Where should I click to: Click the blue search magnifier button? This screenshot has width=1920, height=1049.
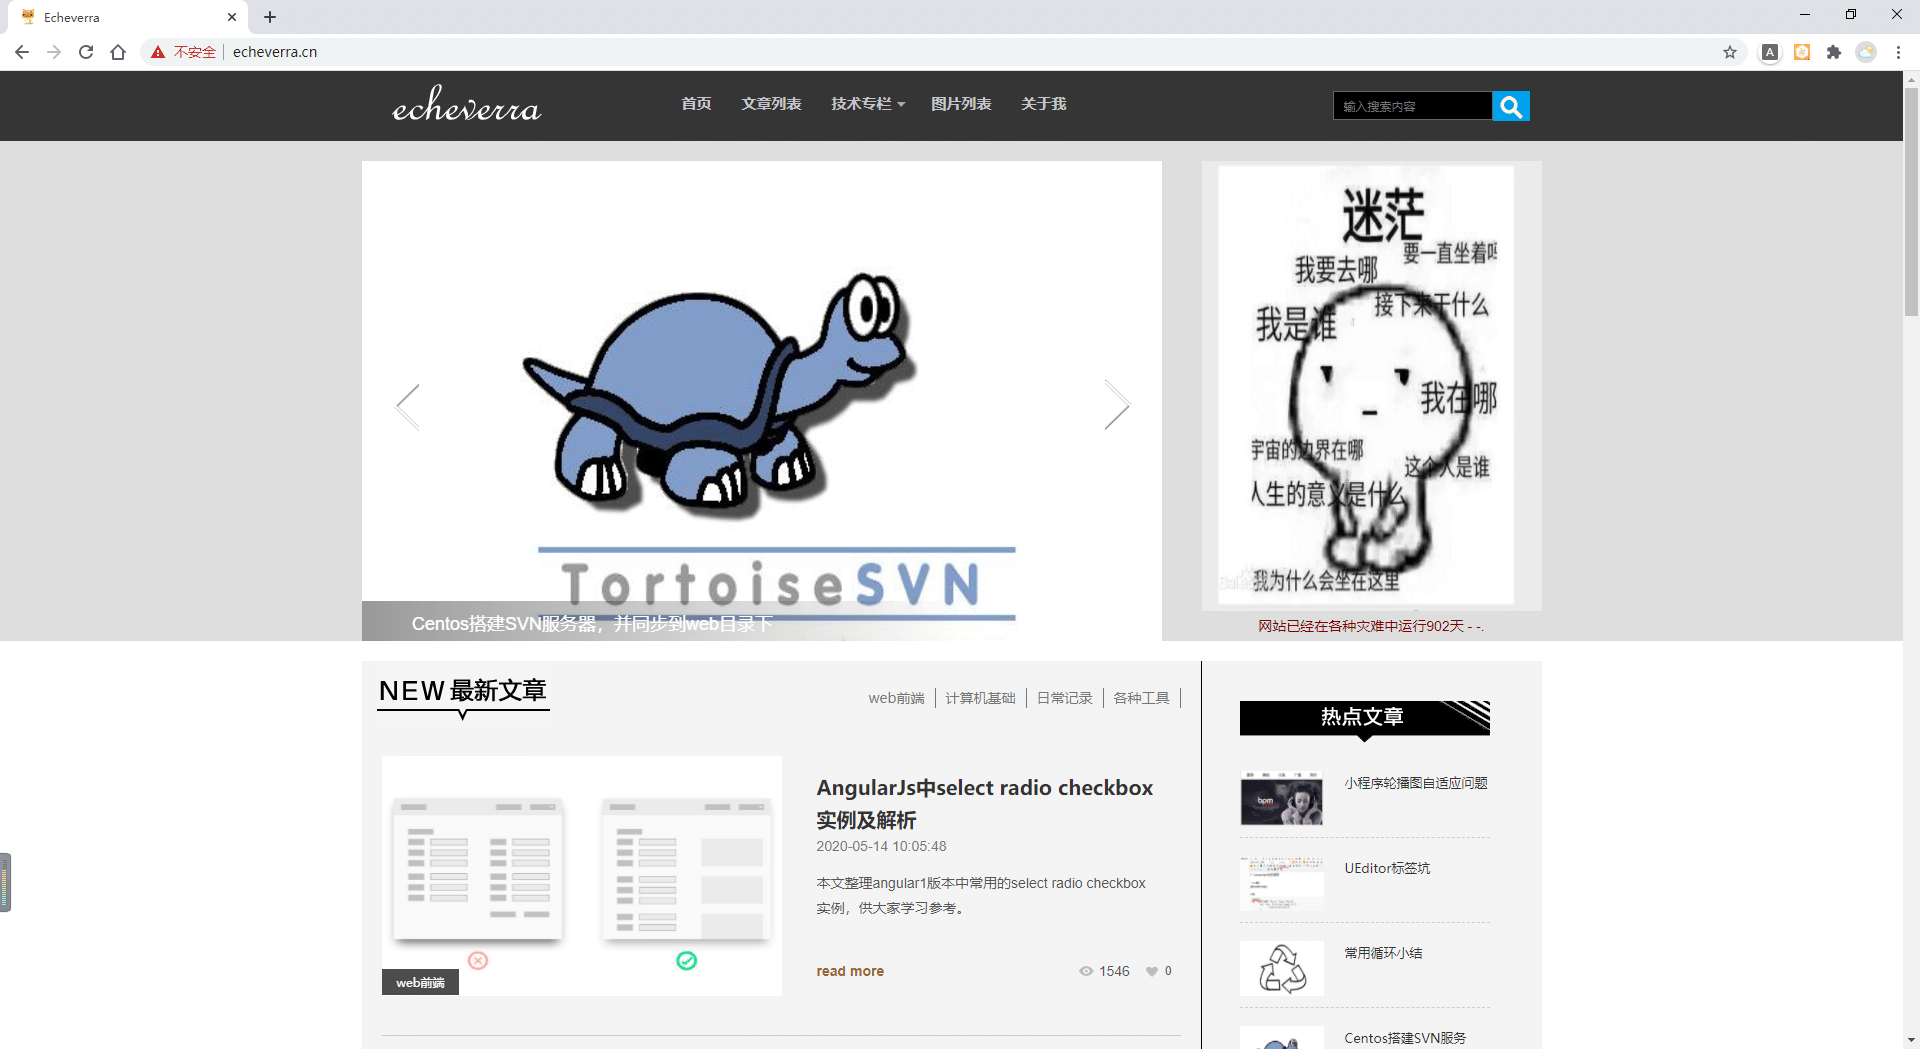tap(1510, 106)
